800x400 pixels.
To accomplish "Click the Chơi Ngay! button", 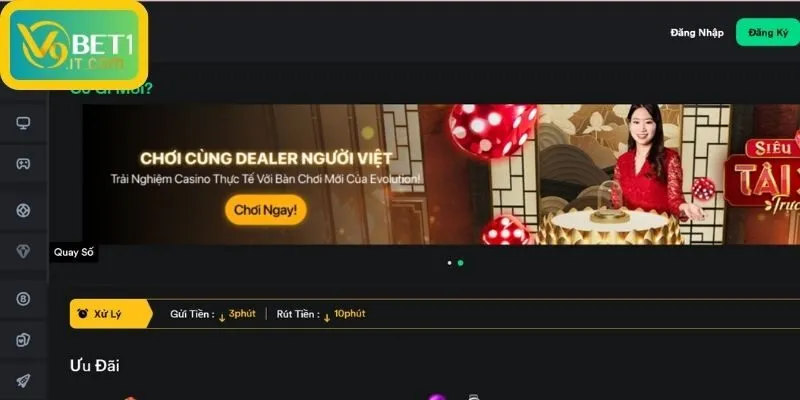I will point(265,210).
